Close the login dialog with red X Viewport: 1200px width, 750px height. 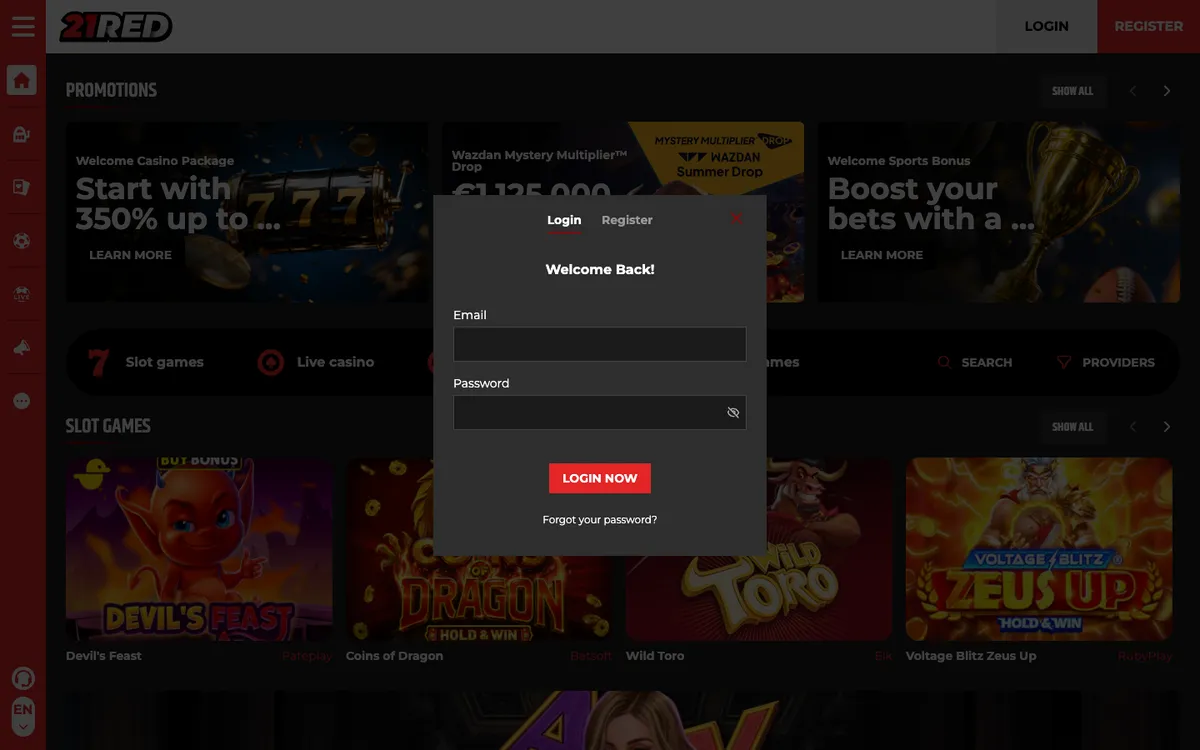click(736, 218)
